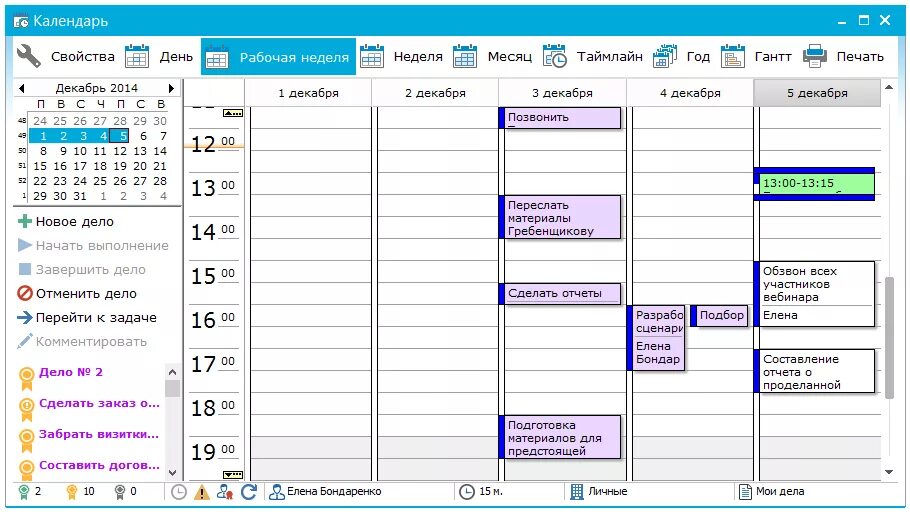Select 12:00 time label

(x=213, y=143)
